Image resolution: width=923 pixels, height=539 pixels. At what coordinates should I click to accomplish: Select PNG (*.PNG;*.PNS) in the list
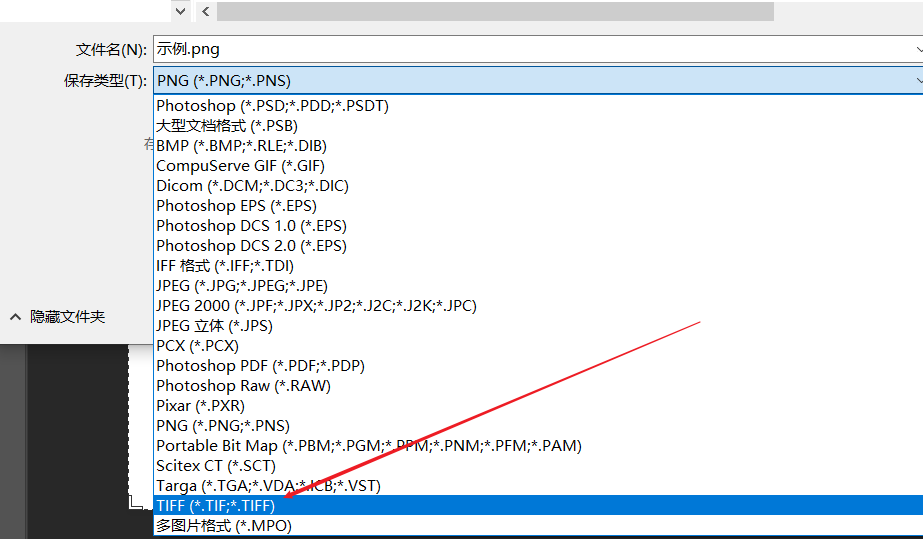pyautogui.click(x=538, y=426)
